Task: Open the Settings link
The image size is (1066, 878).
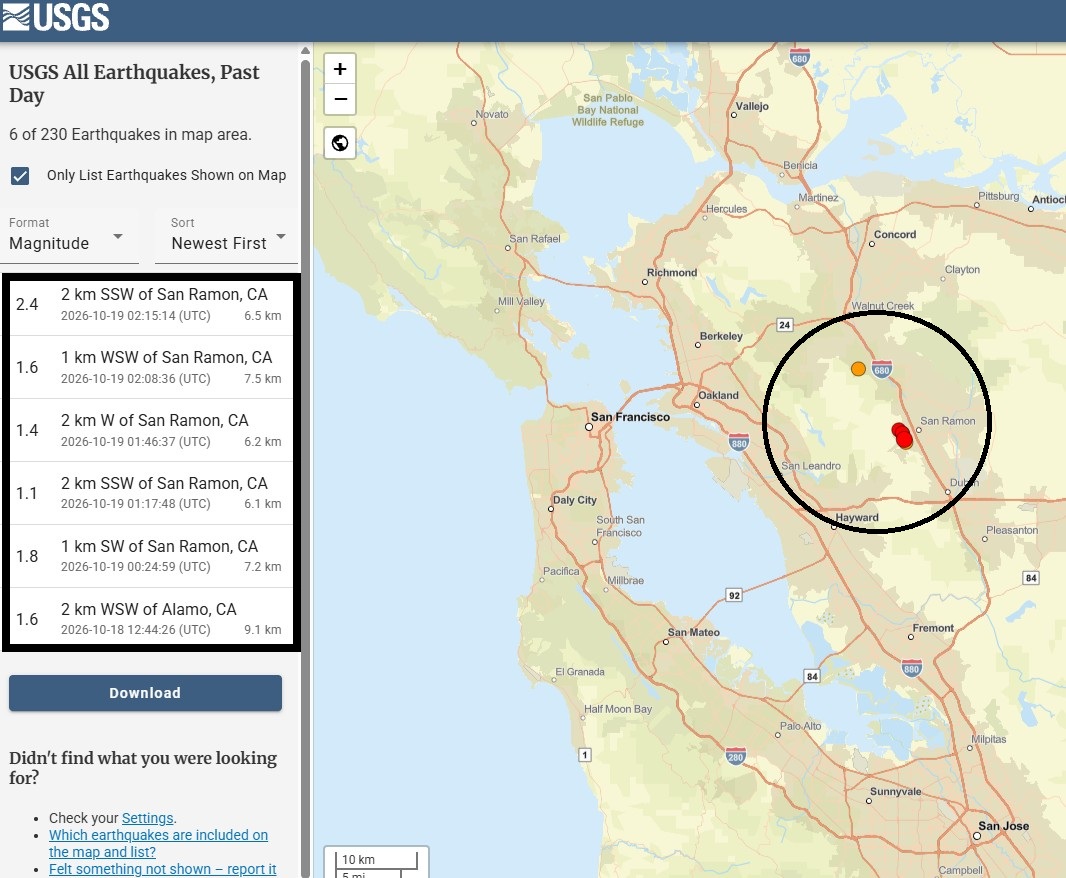Action: pos(148,818)
